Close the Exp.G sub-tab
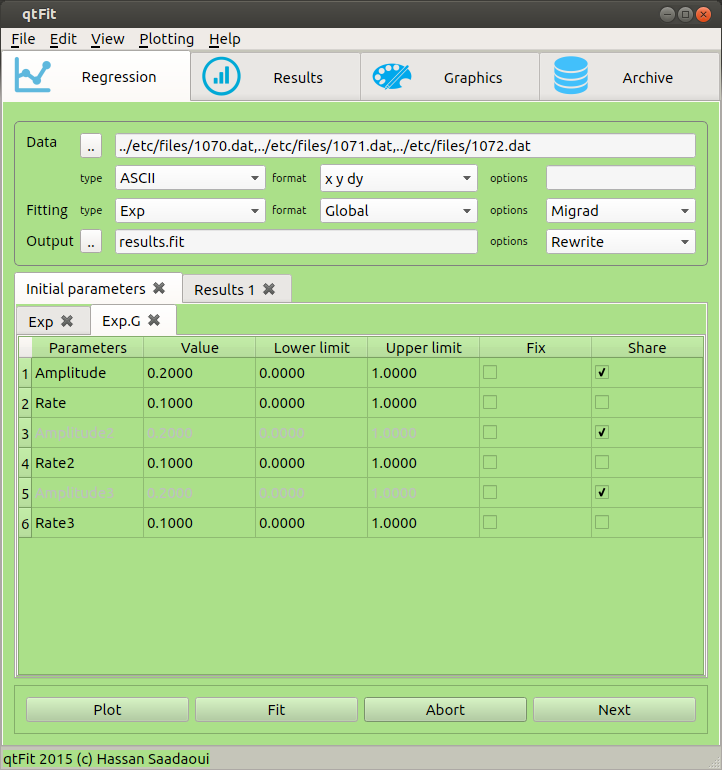 pyautogui.click(x=154, y=320)
